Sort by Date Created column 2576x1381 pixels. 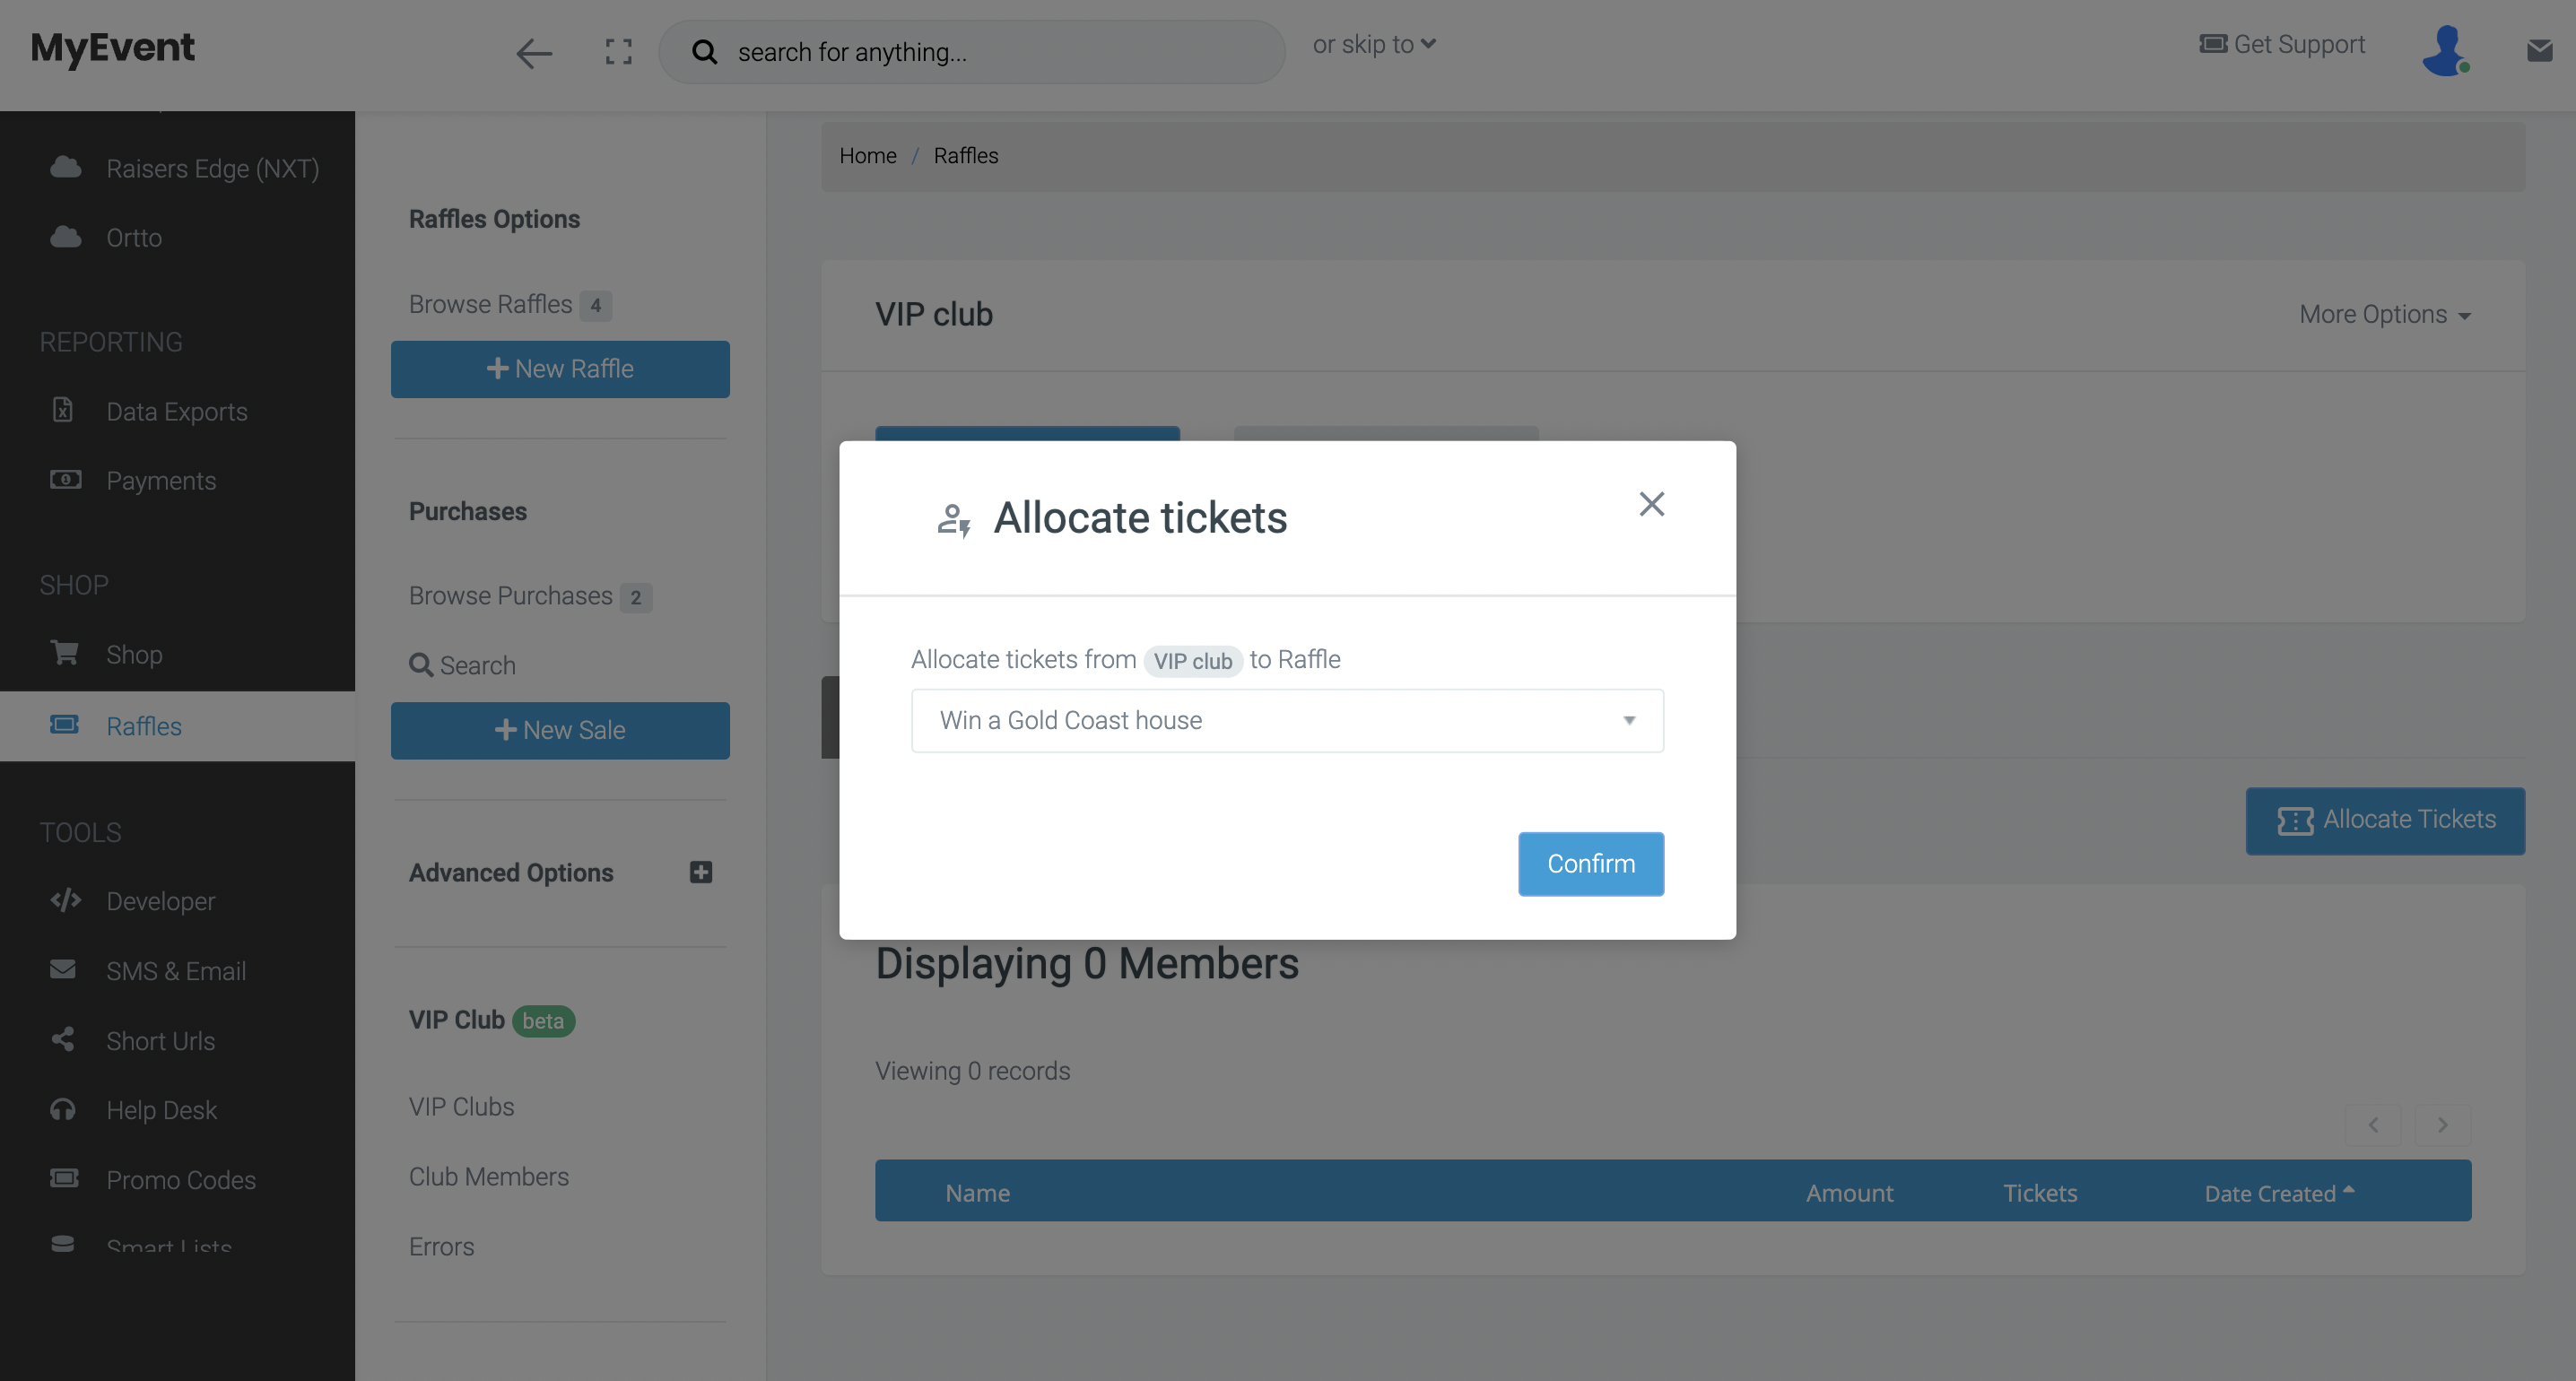2279,1192
